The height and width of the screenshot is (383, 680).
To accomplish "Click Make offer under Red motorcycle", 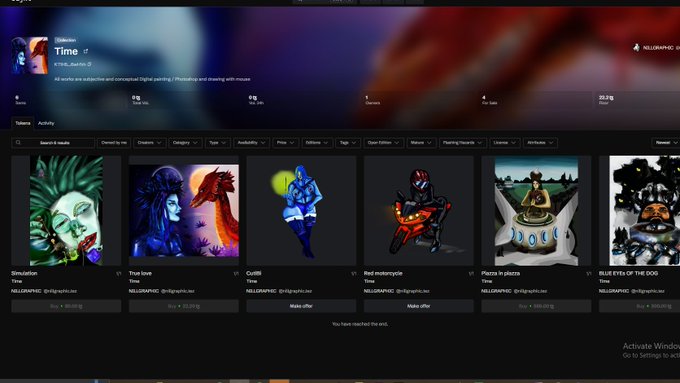I will point(419,306).
